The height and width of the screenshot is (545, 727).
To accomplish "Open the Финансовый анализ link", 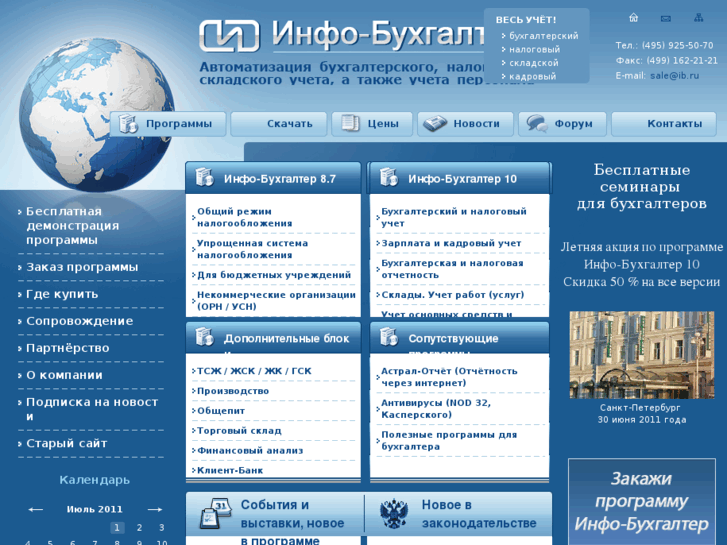I will click(250, 450).
